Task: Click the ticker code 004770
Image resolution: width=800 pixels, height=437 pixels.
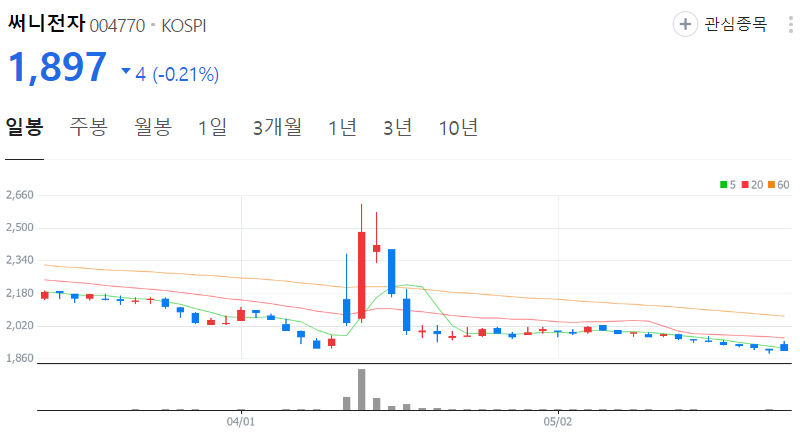Action: coord(117,25)
